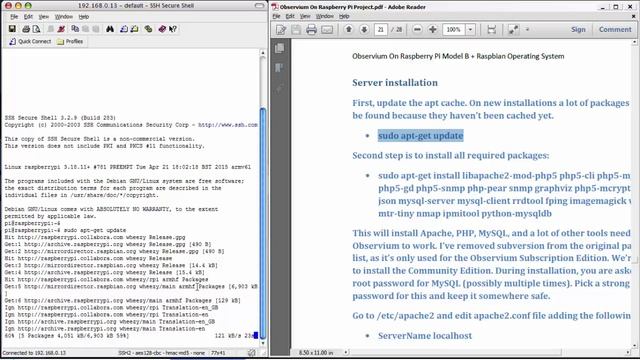Screen dimensions: 640x360
Task: Click the page number field showing 21
Action: (380, 29)
